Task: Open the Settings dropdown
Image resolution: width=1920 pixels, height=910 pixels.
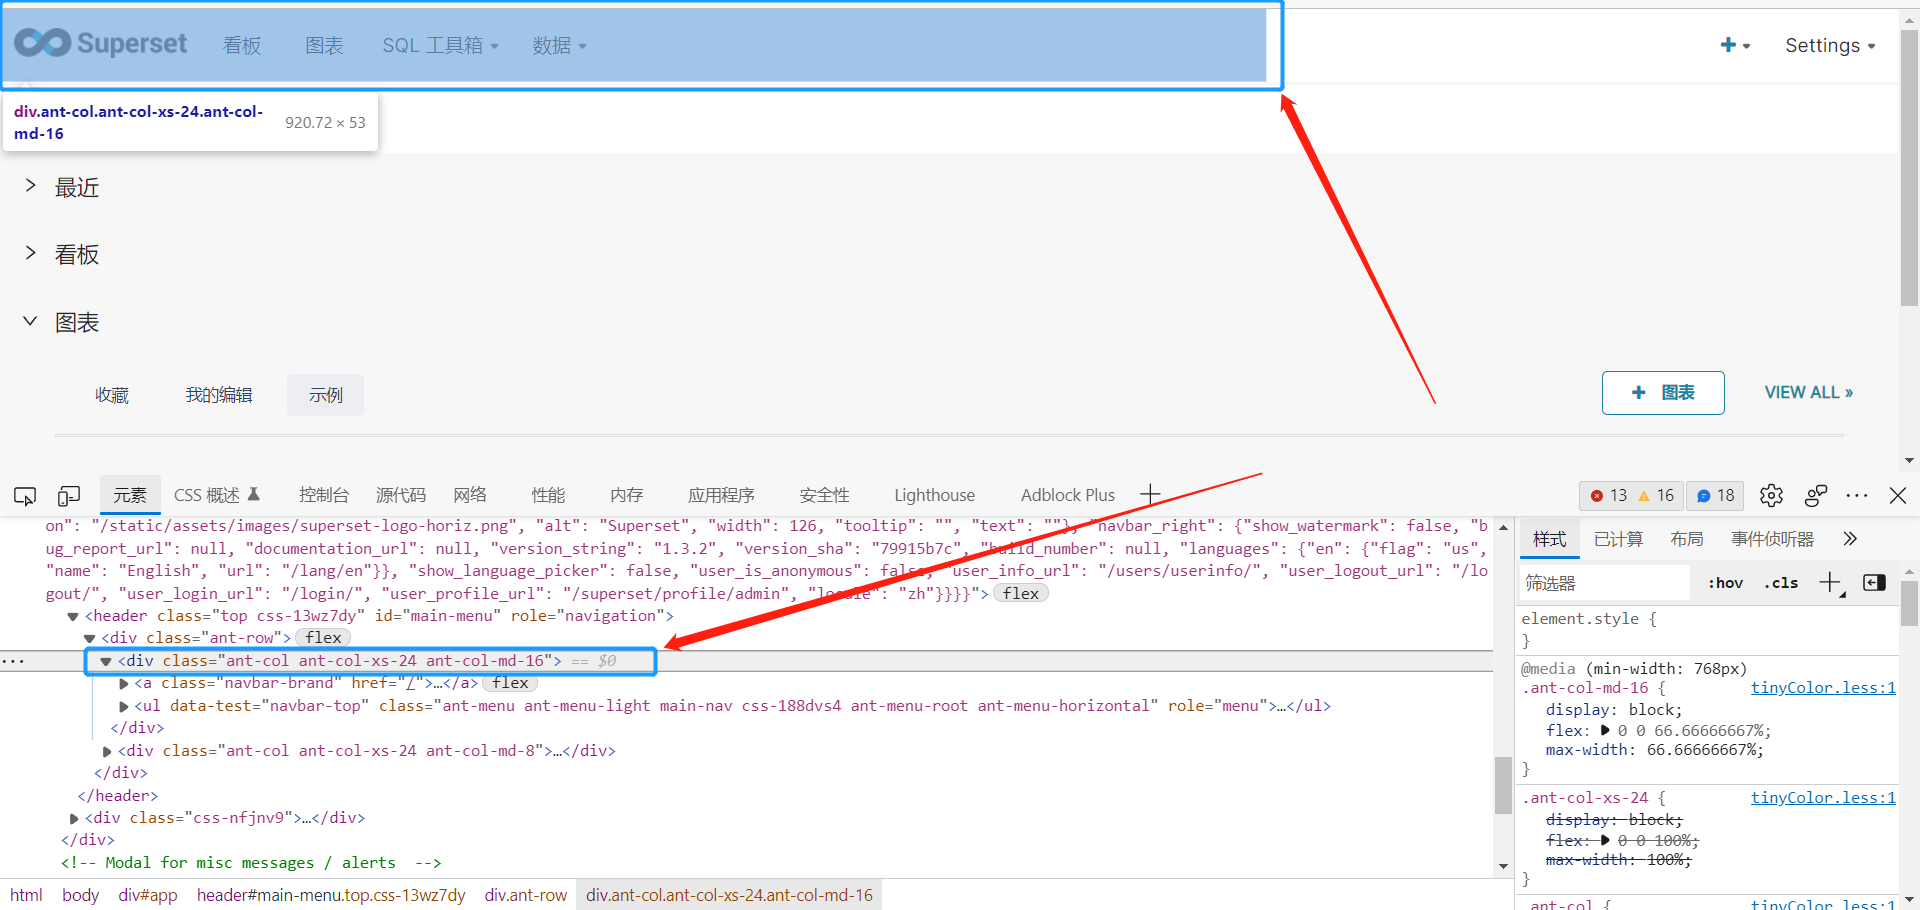Action: [x=1830, y=45]
